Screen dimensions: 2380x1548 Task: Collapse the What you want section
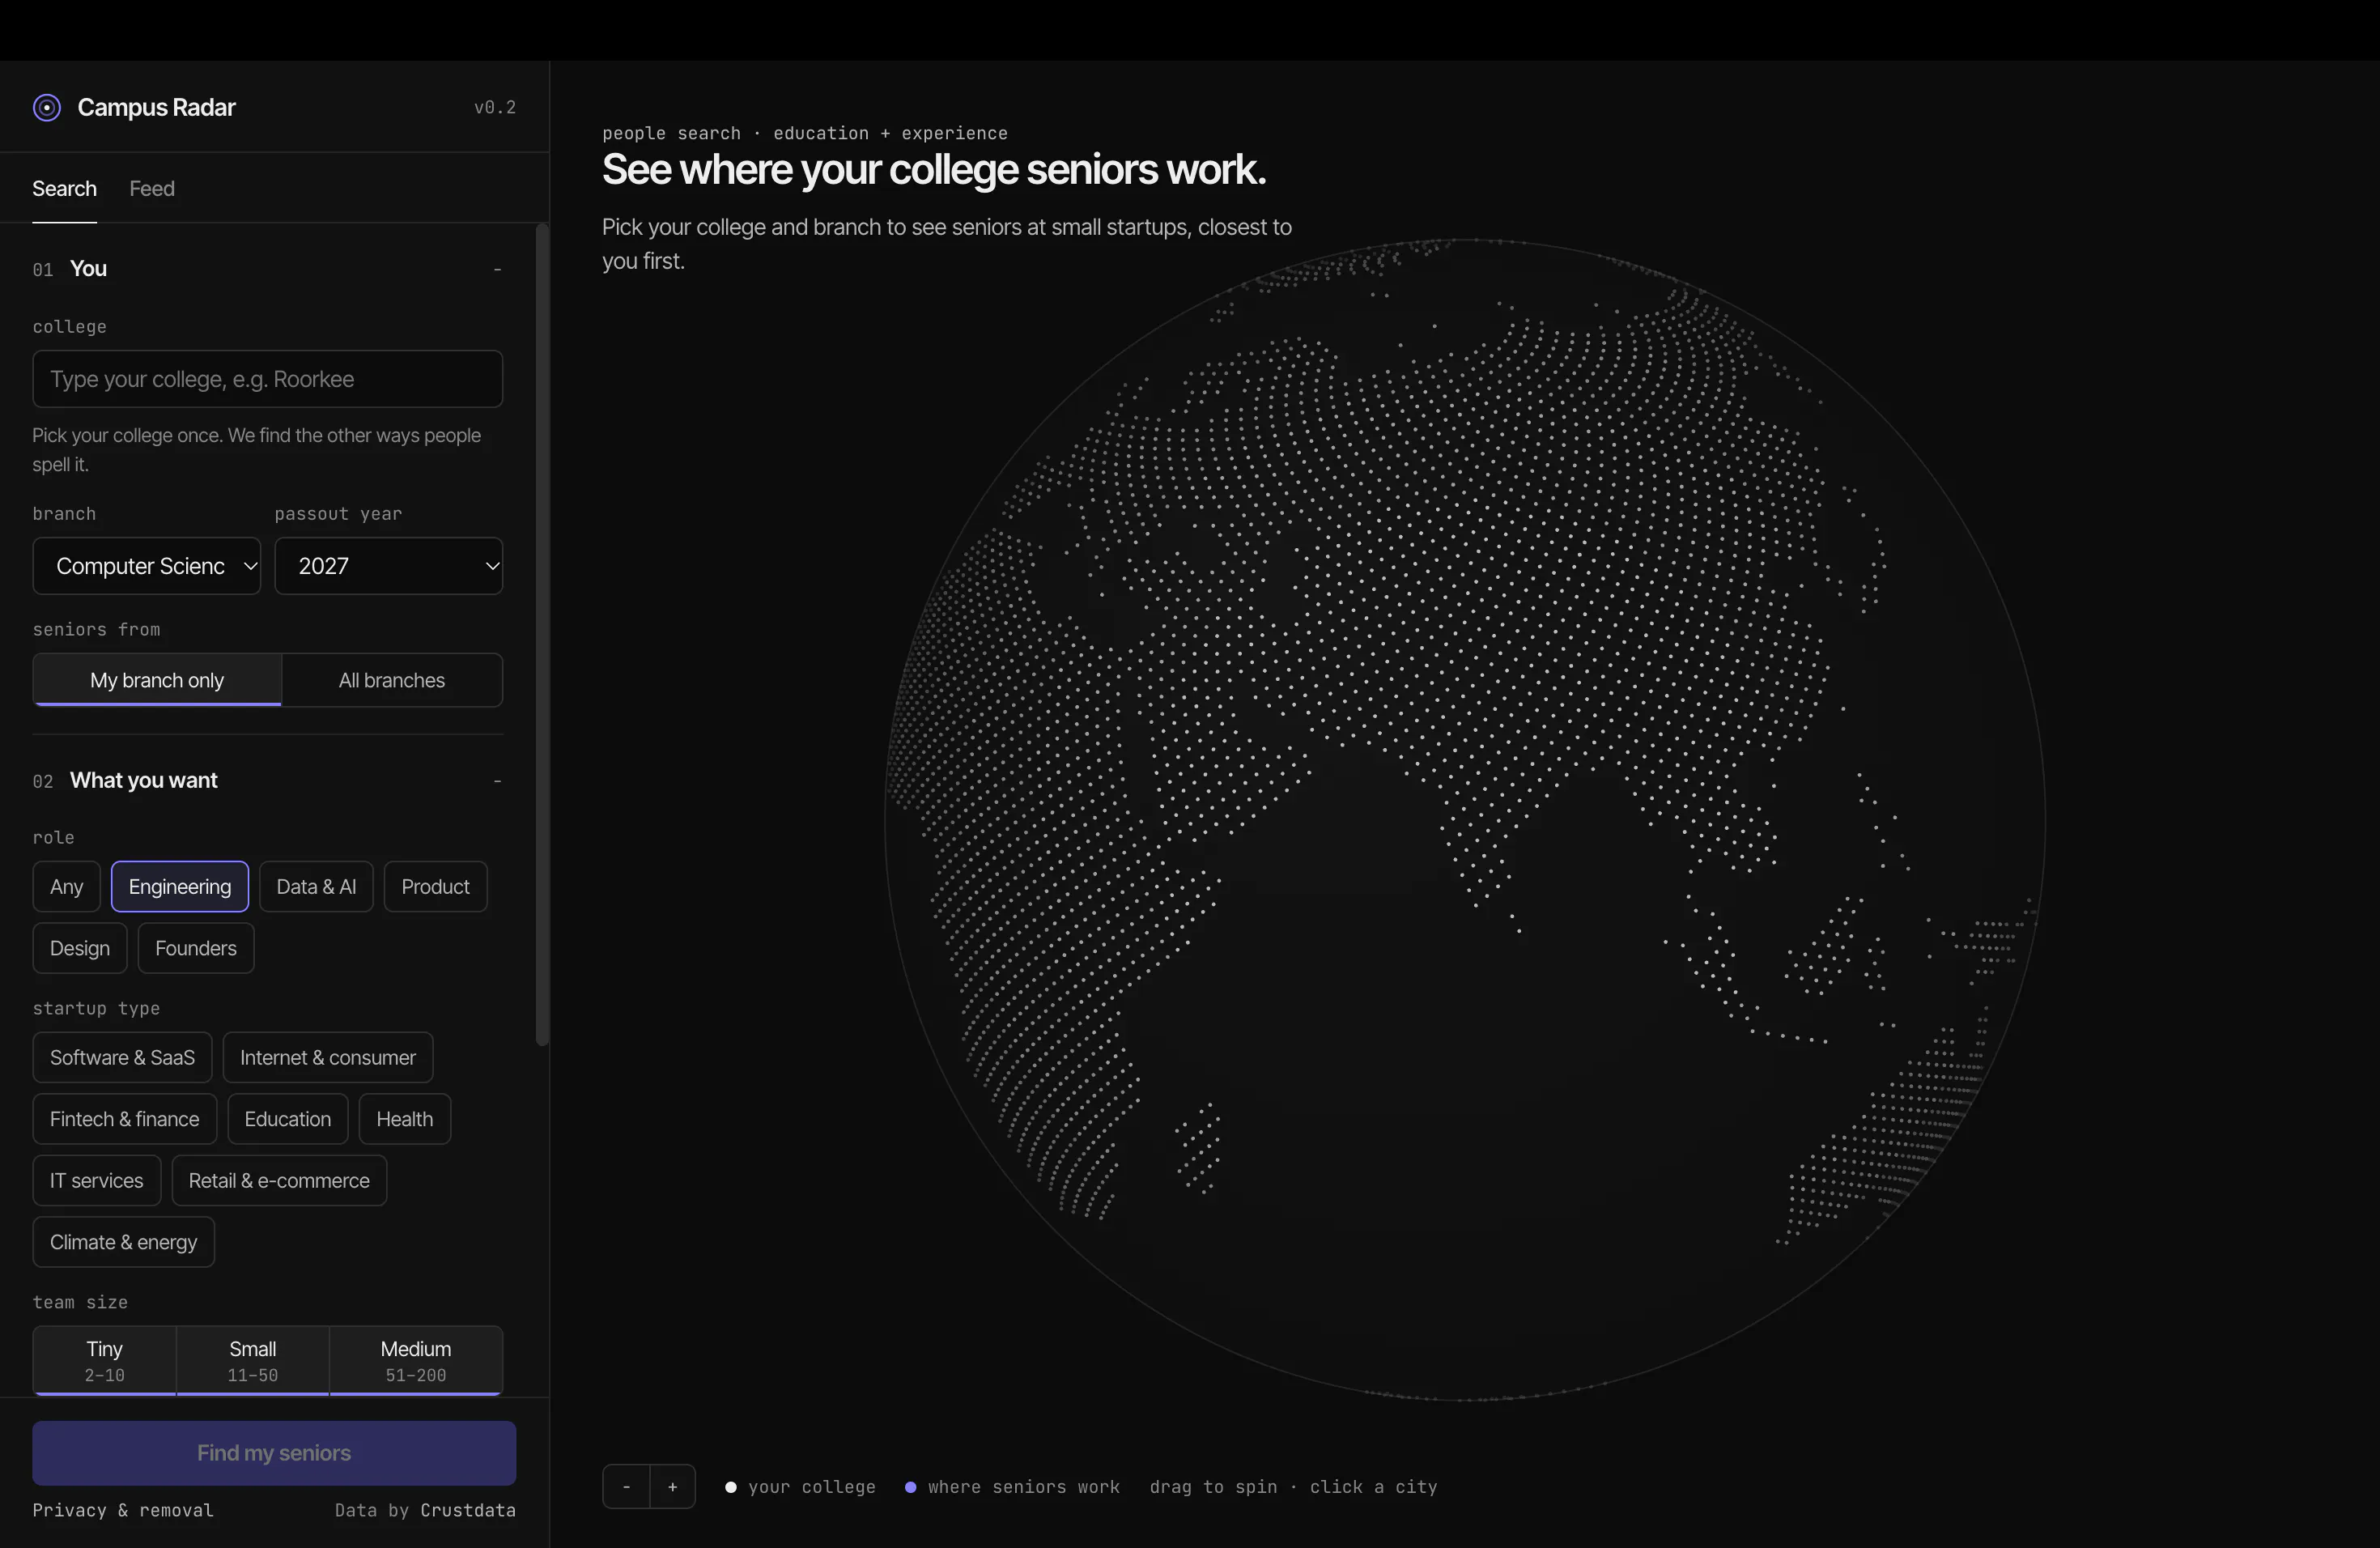497,781
